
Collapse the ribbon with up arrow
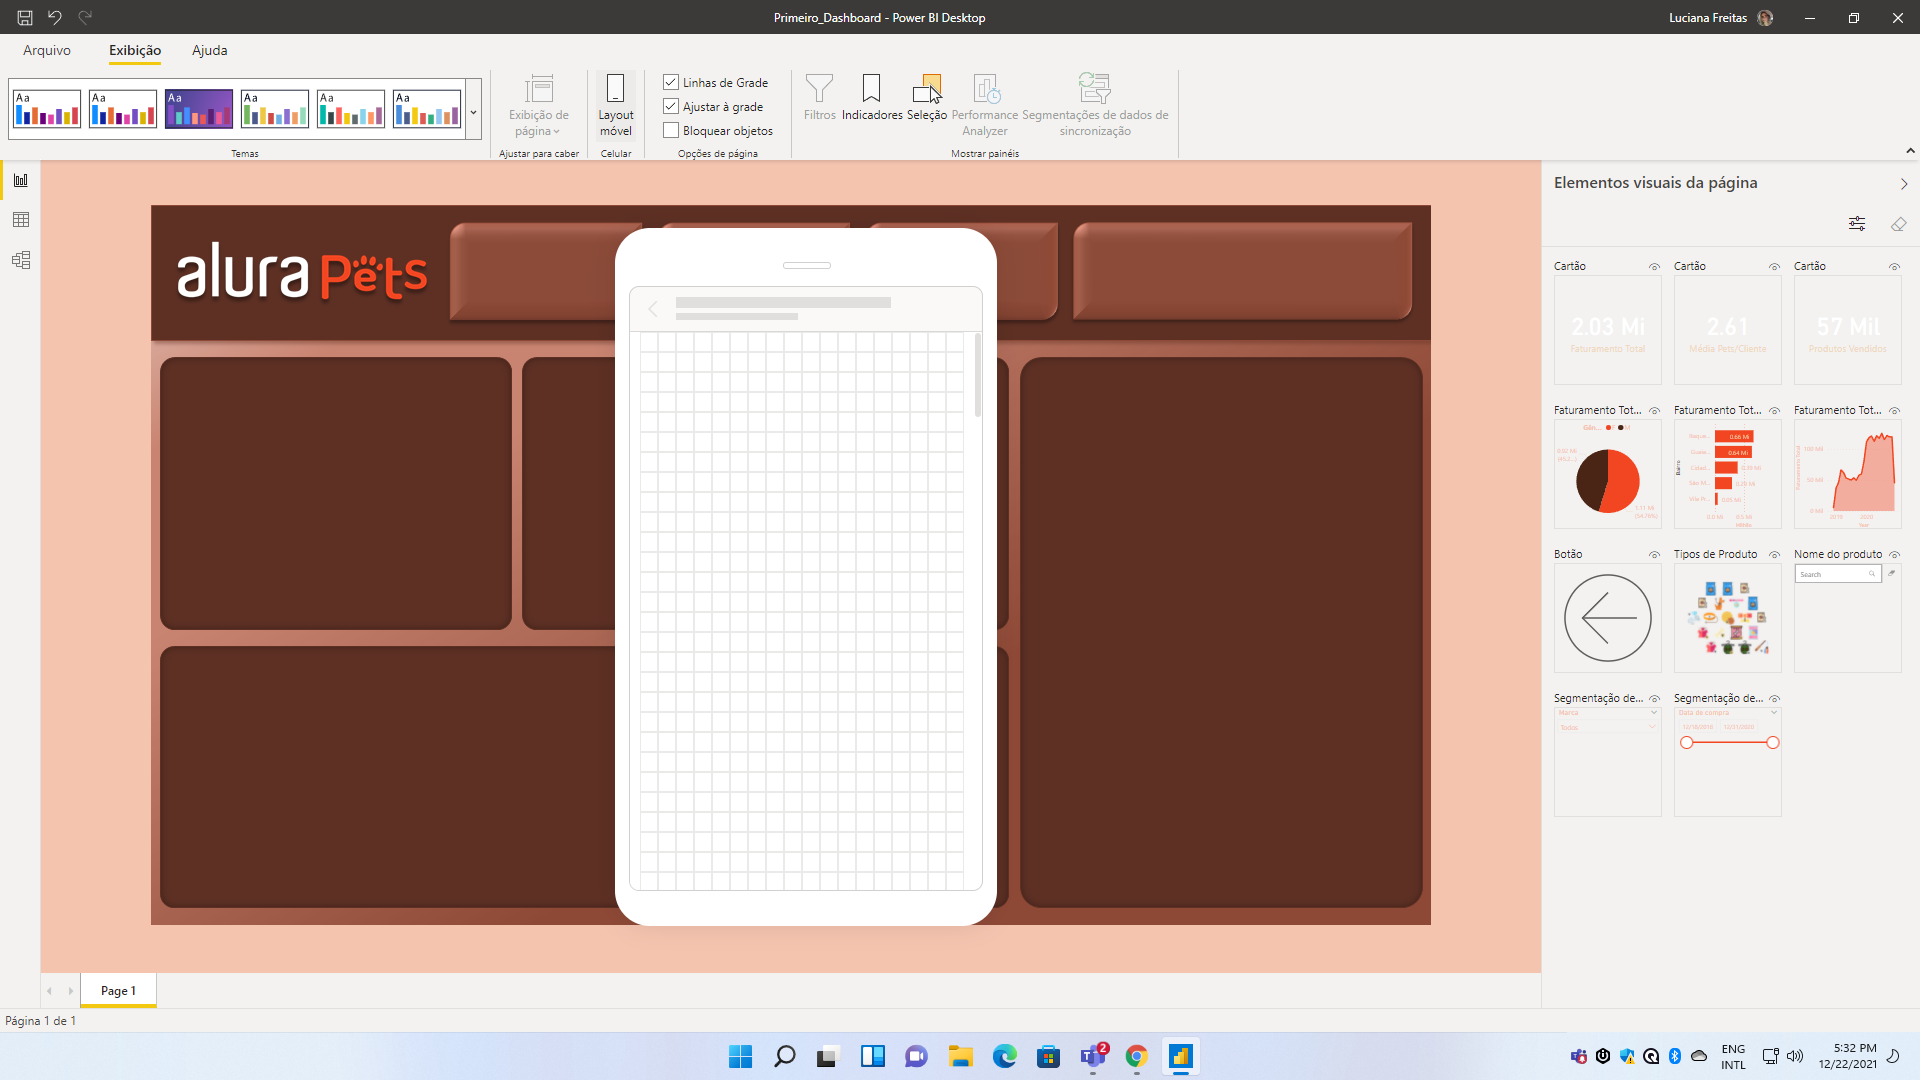tap(1910, 151)
